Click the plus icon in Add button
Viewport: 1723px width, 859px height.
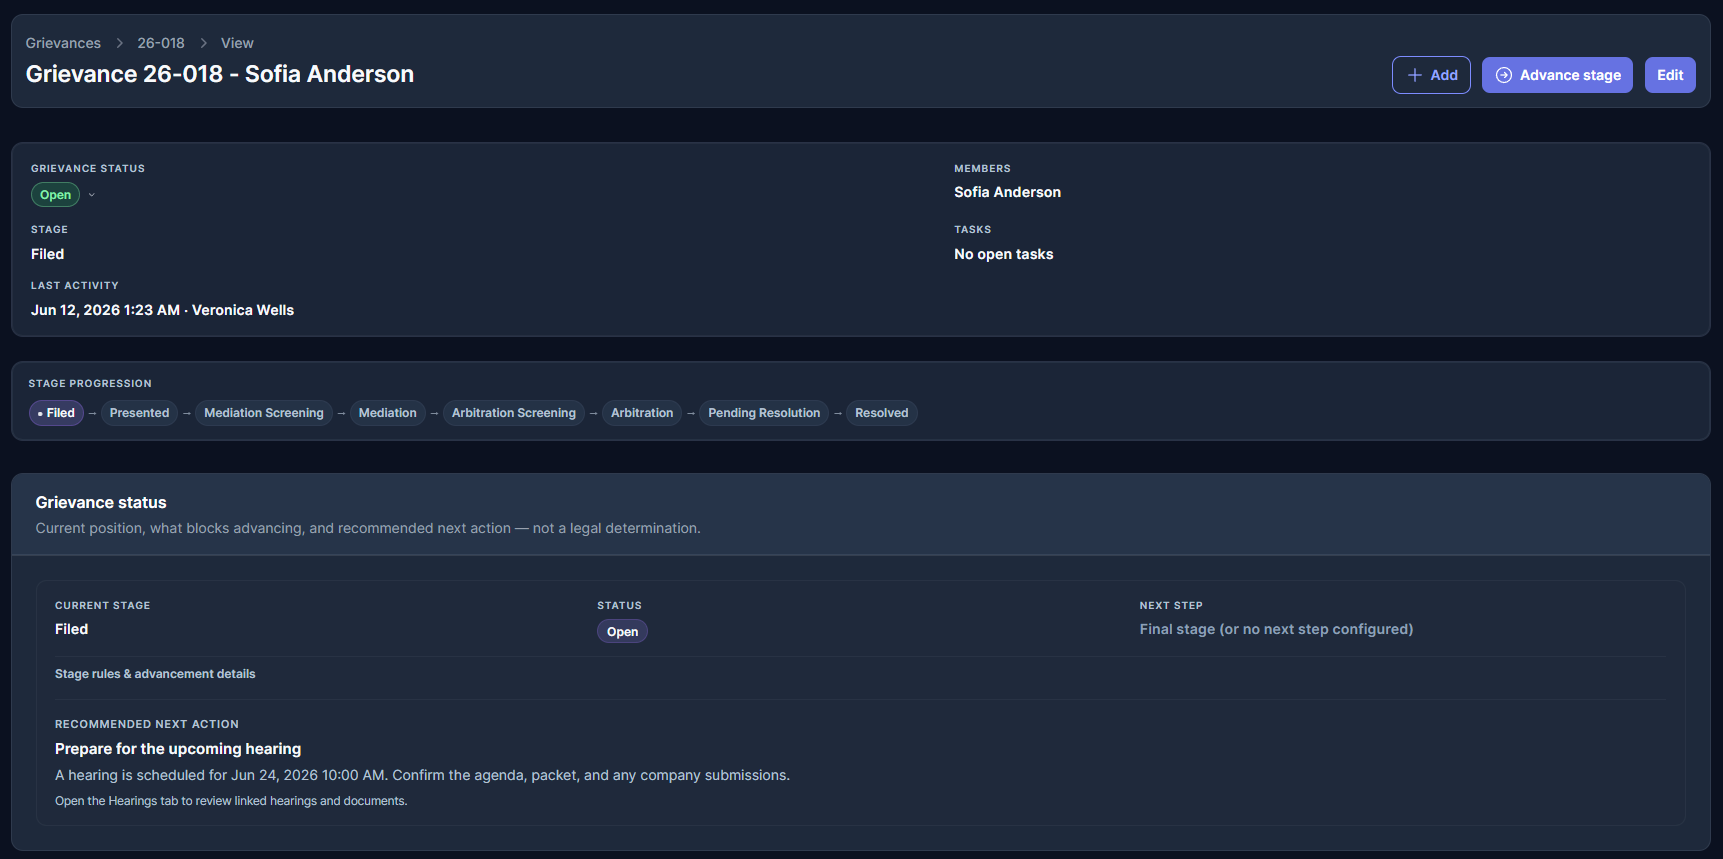1414,75
